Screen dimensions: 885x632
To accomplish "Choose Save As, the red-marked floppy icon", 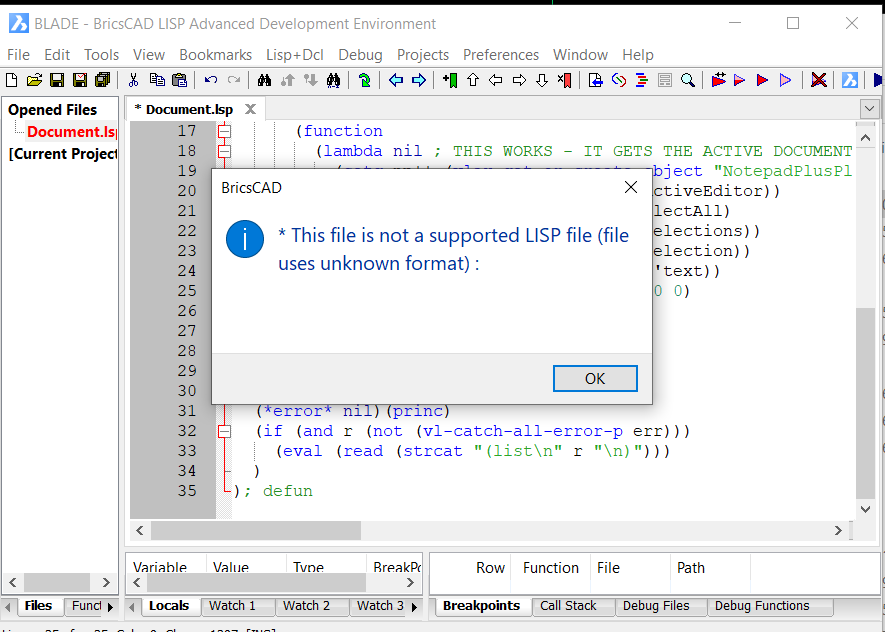I will 80,80.
